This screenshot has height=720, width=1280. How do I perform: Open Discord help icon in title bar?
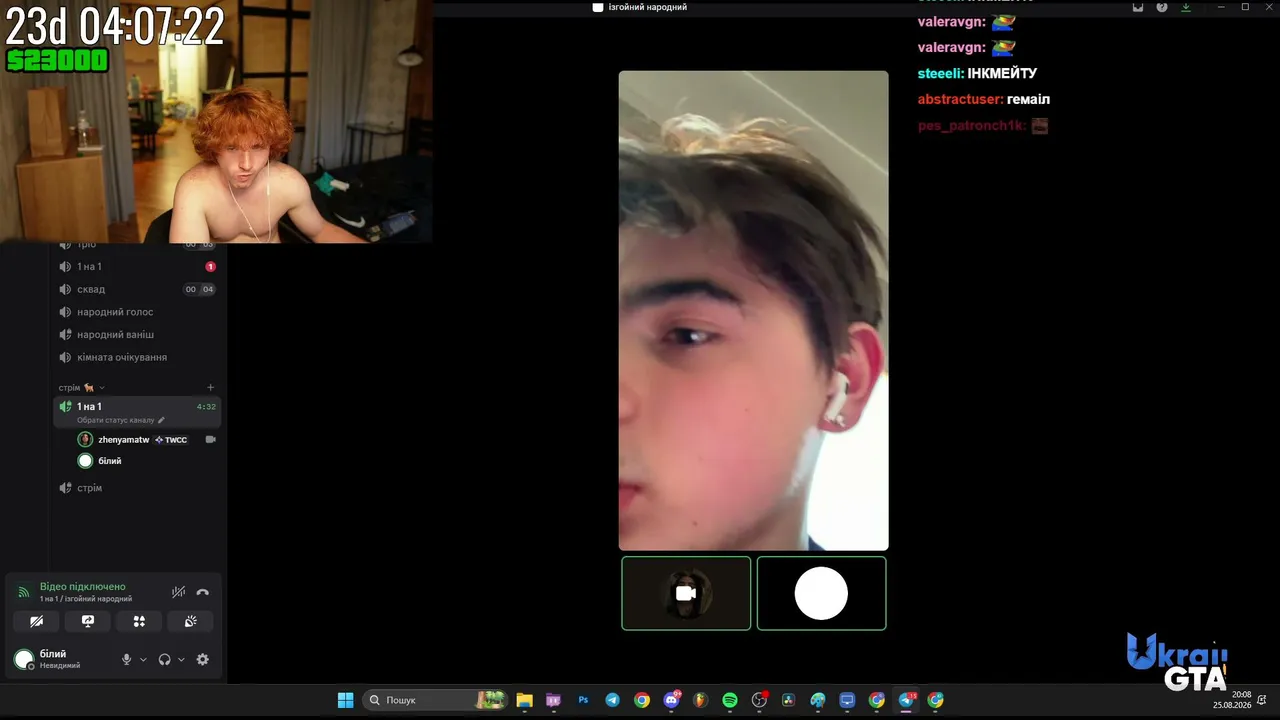(x=1162, y=7)
